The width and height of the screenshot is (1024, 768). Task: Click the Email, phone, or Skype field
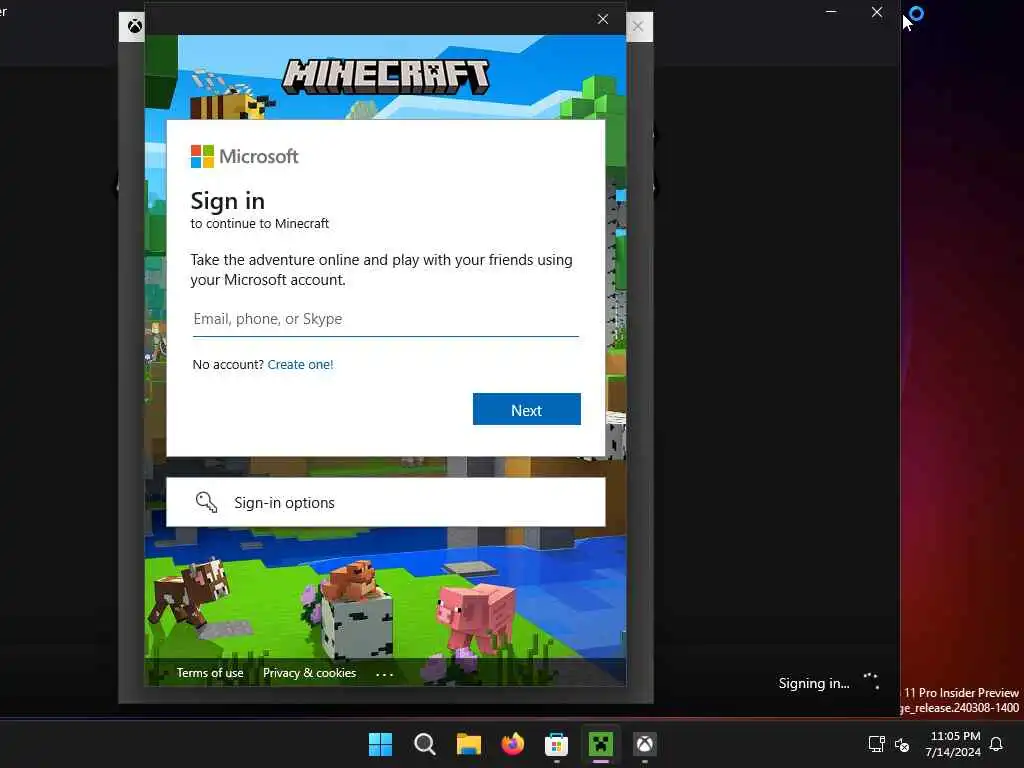pyautogui.click(x=385, y=319)
